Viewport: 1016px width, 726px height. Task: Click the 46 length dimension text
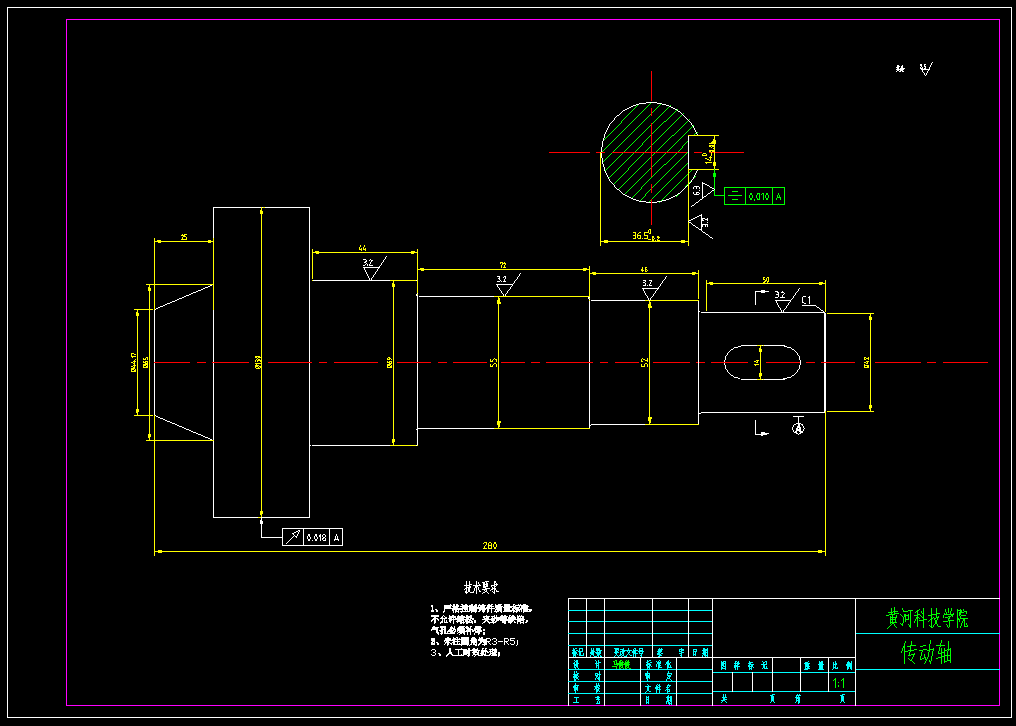pyautogui.click(x=644, y=269)
